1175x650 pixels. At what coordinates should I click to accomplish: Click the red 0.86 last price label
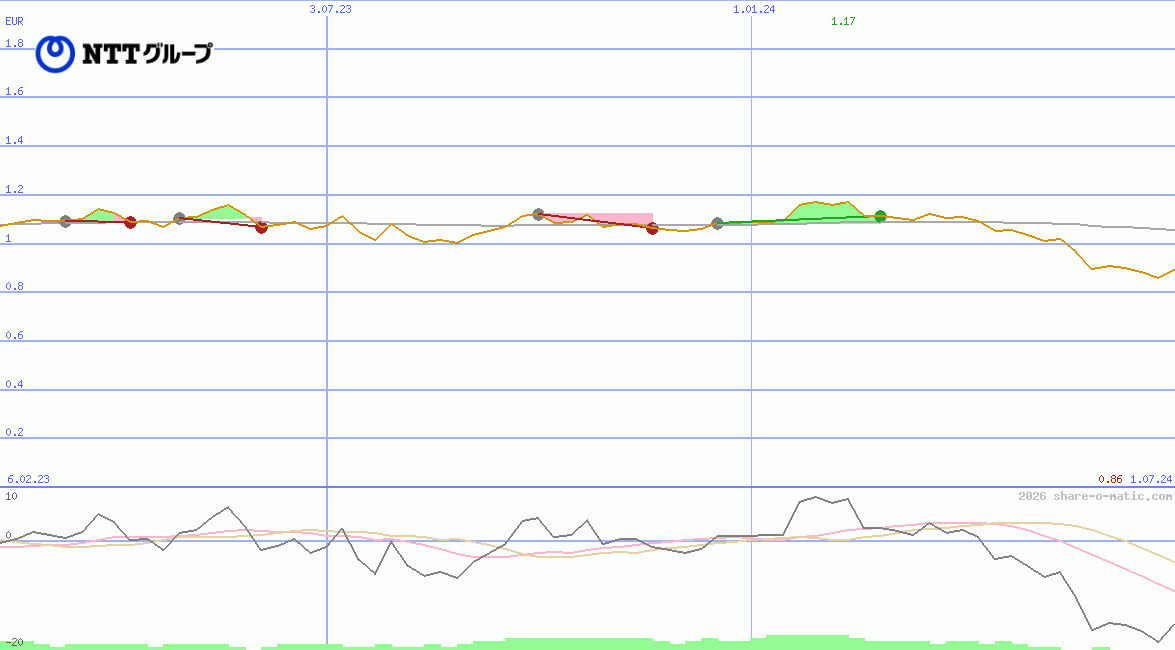pos(1110,480)
